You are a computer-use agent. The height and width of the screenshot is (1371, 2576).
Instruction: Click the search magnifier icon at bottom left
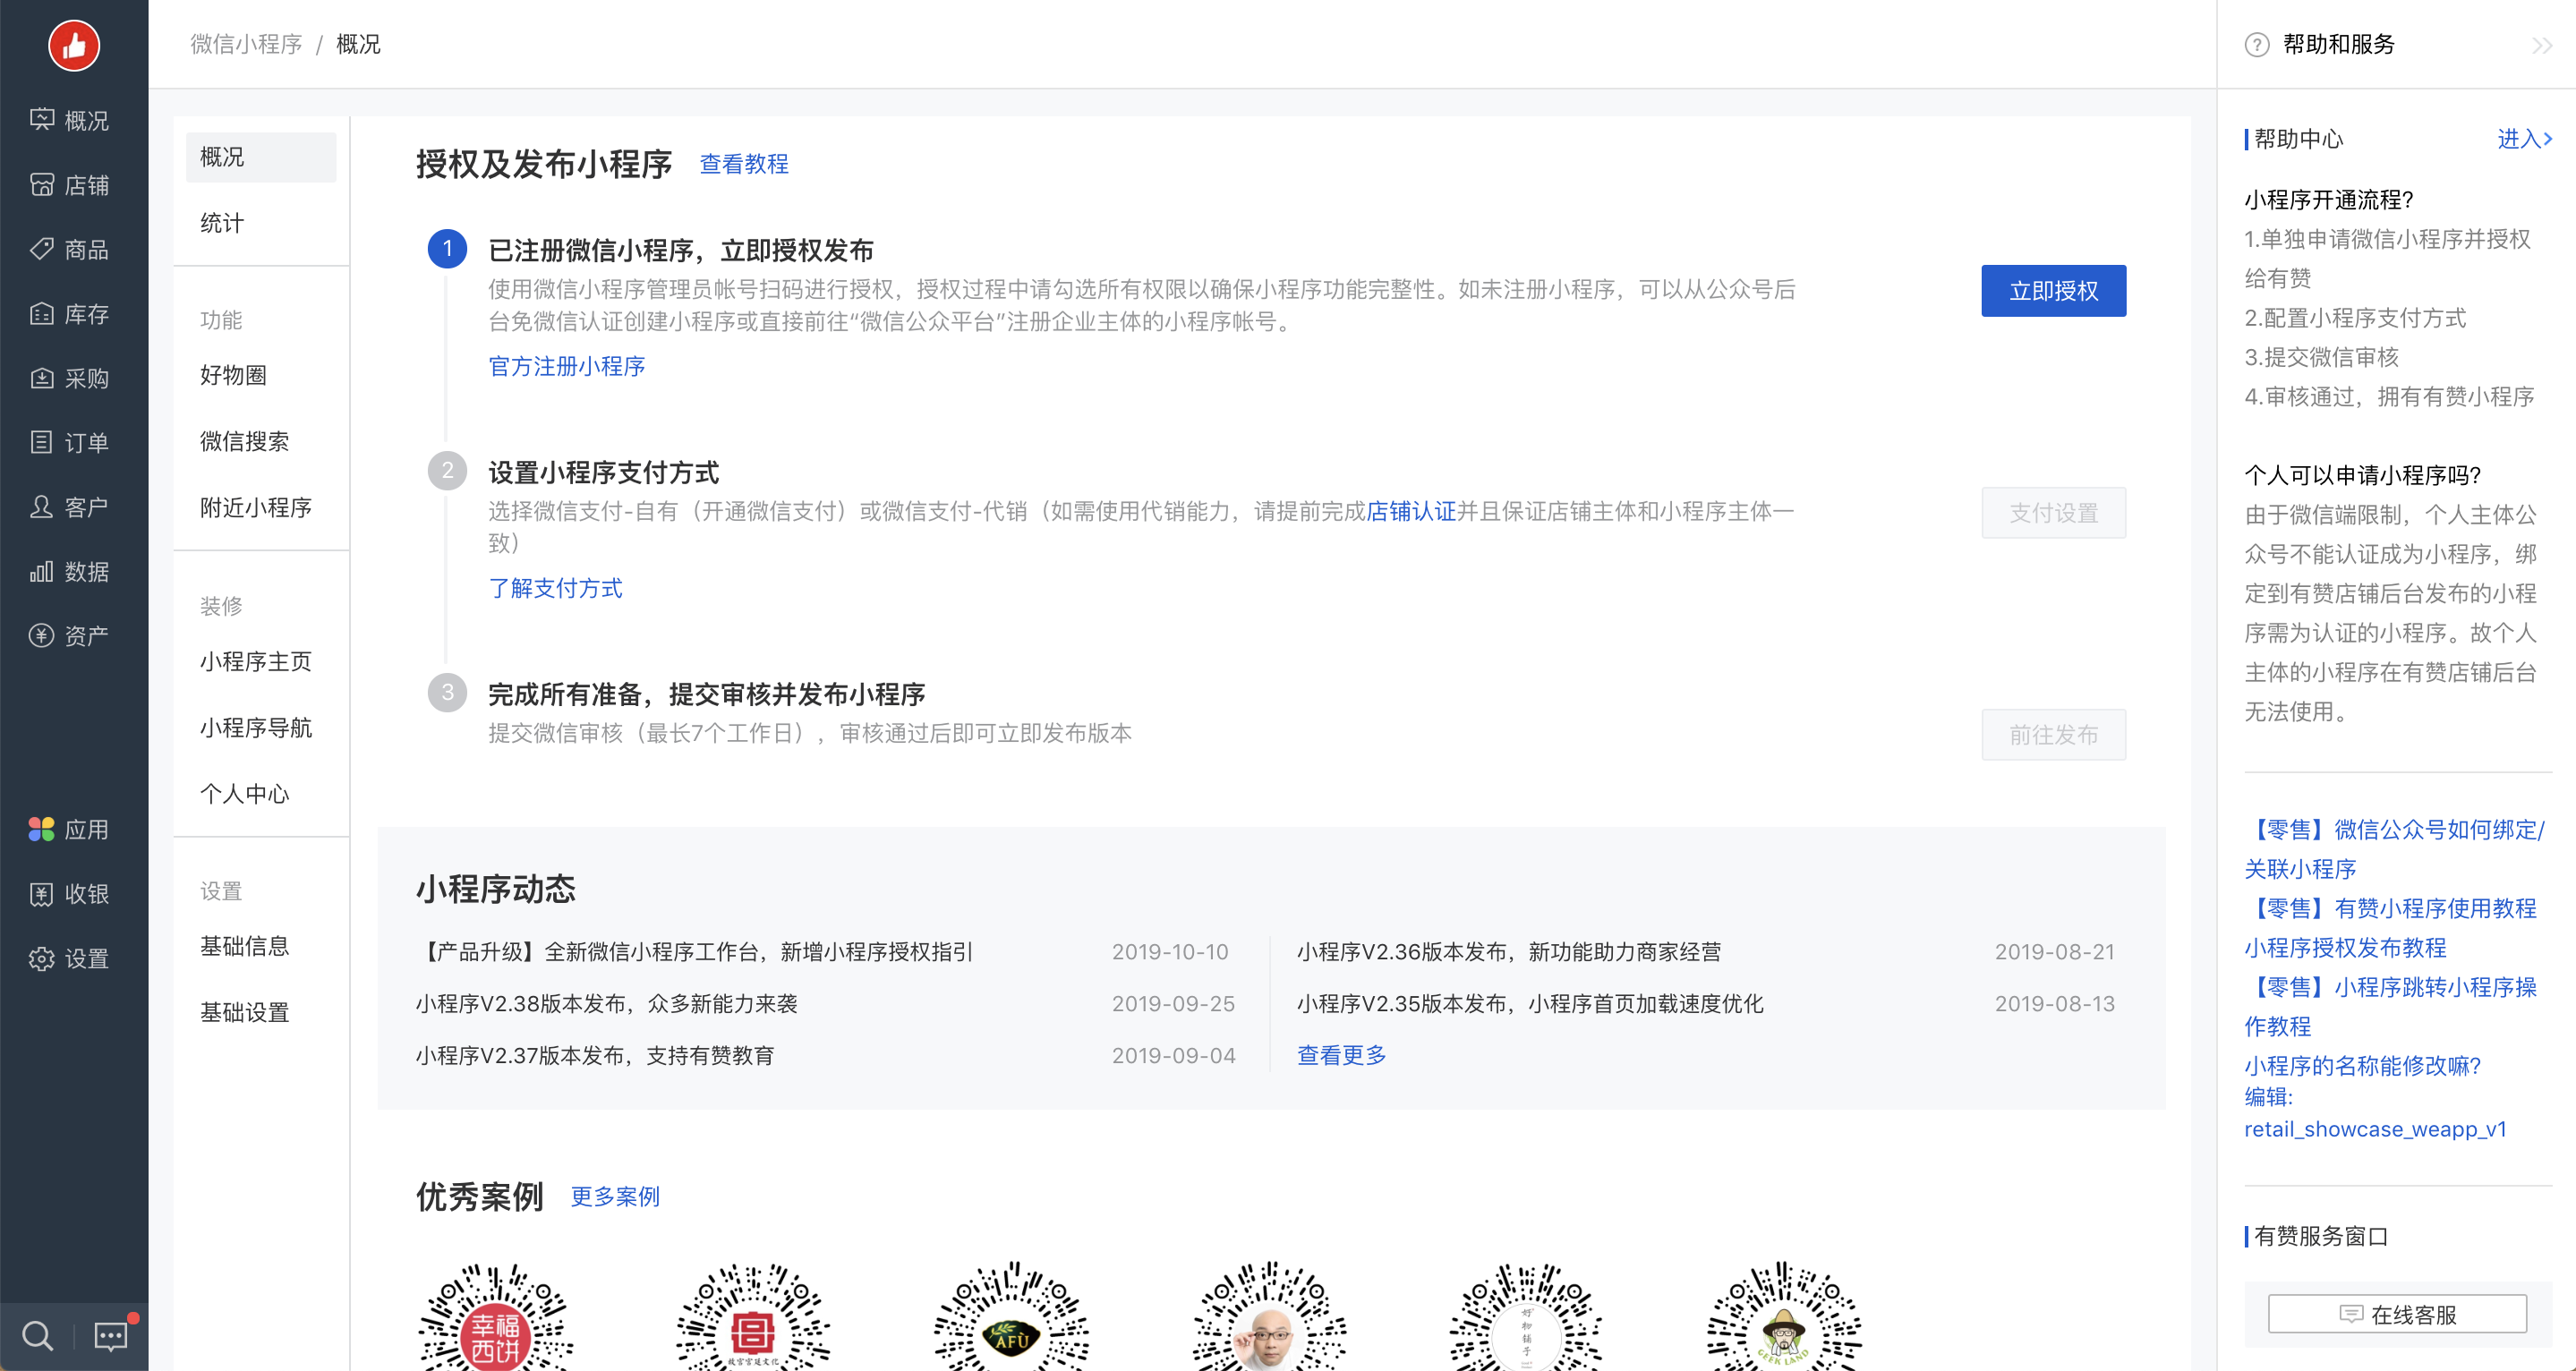click(x=37, y=1335)
